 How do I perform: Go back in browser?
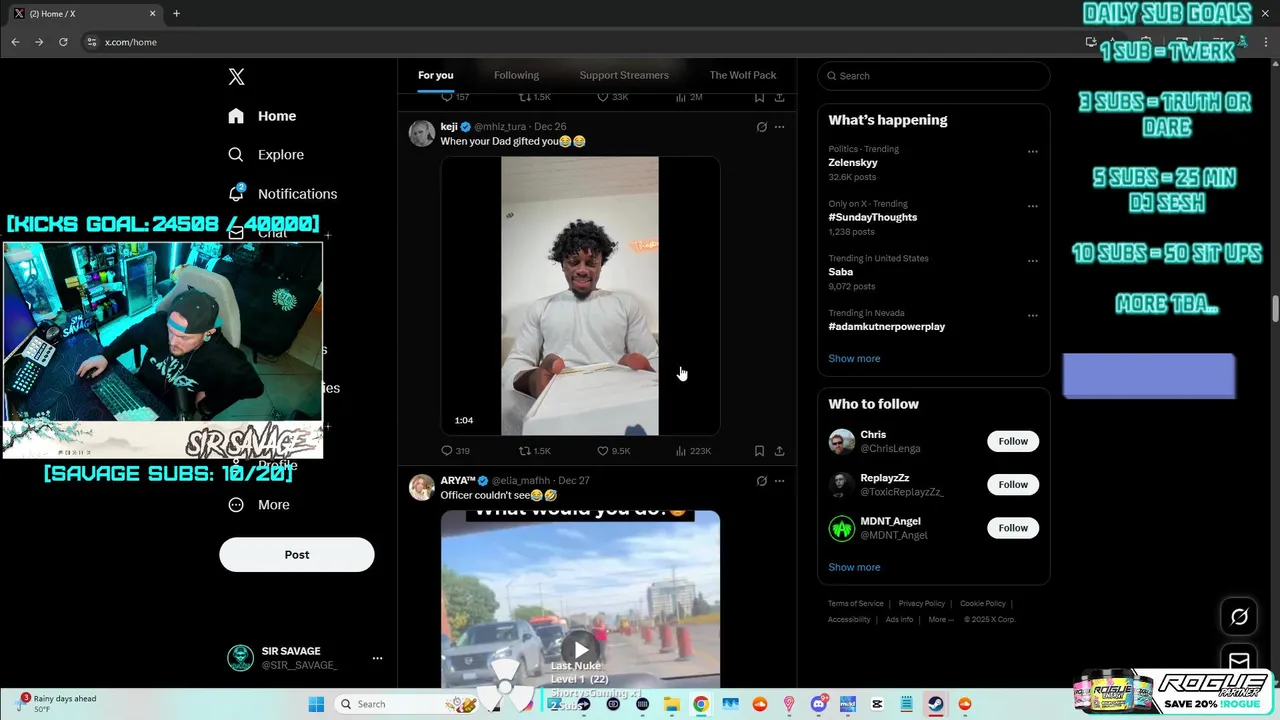tap(15, 42)
